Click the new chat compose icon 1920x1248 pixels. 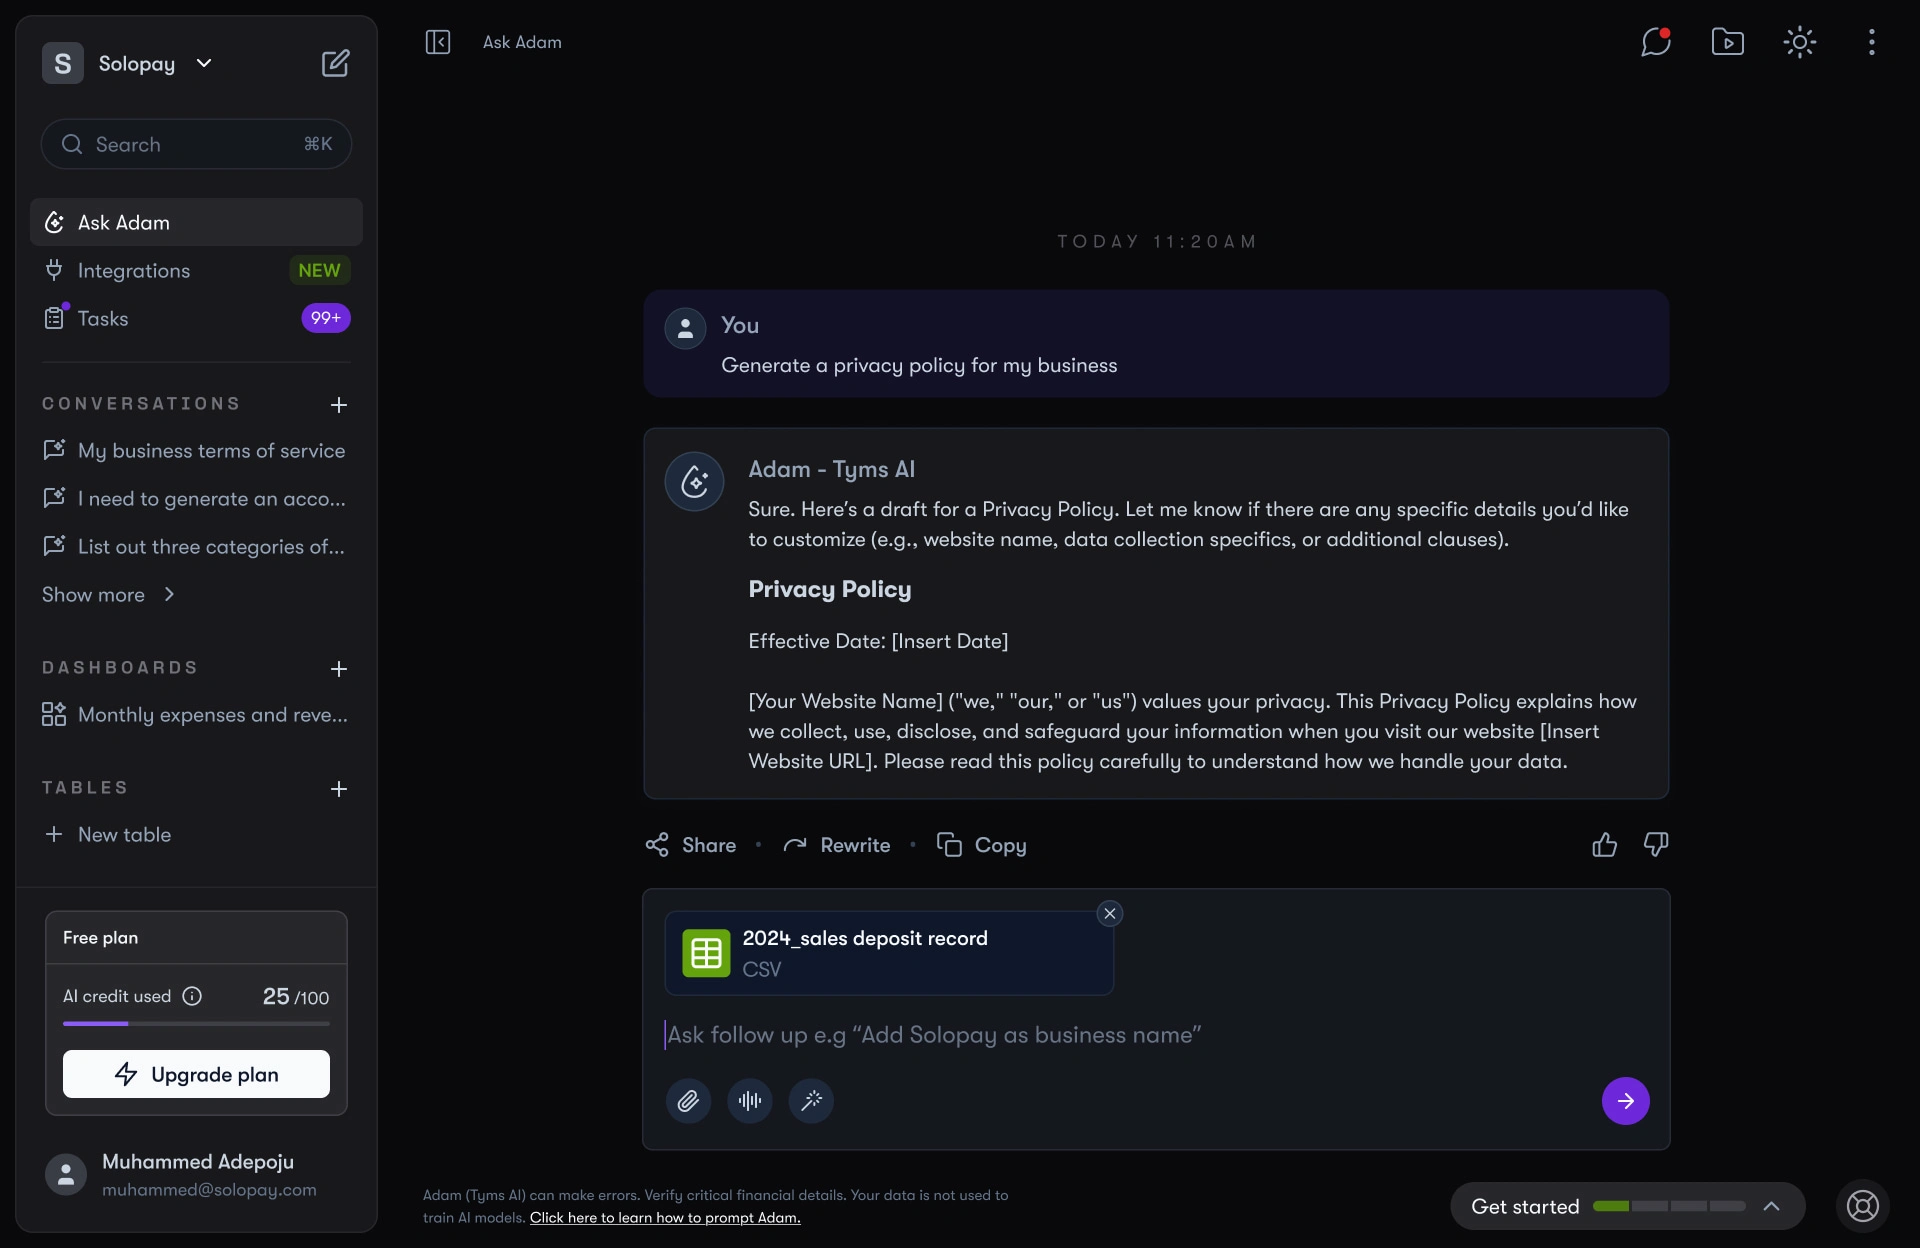point(335,63)
